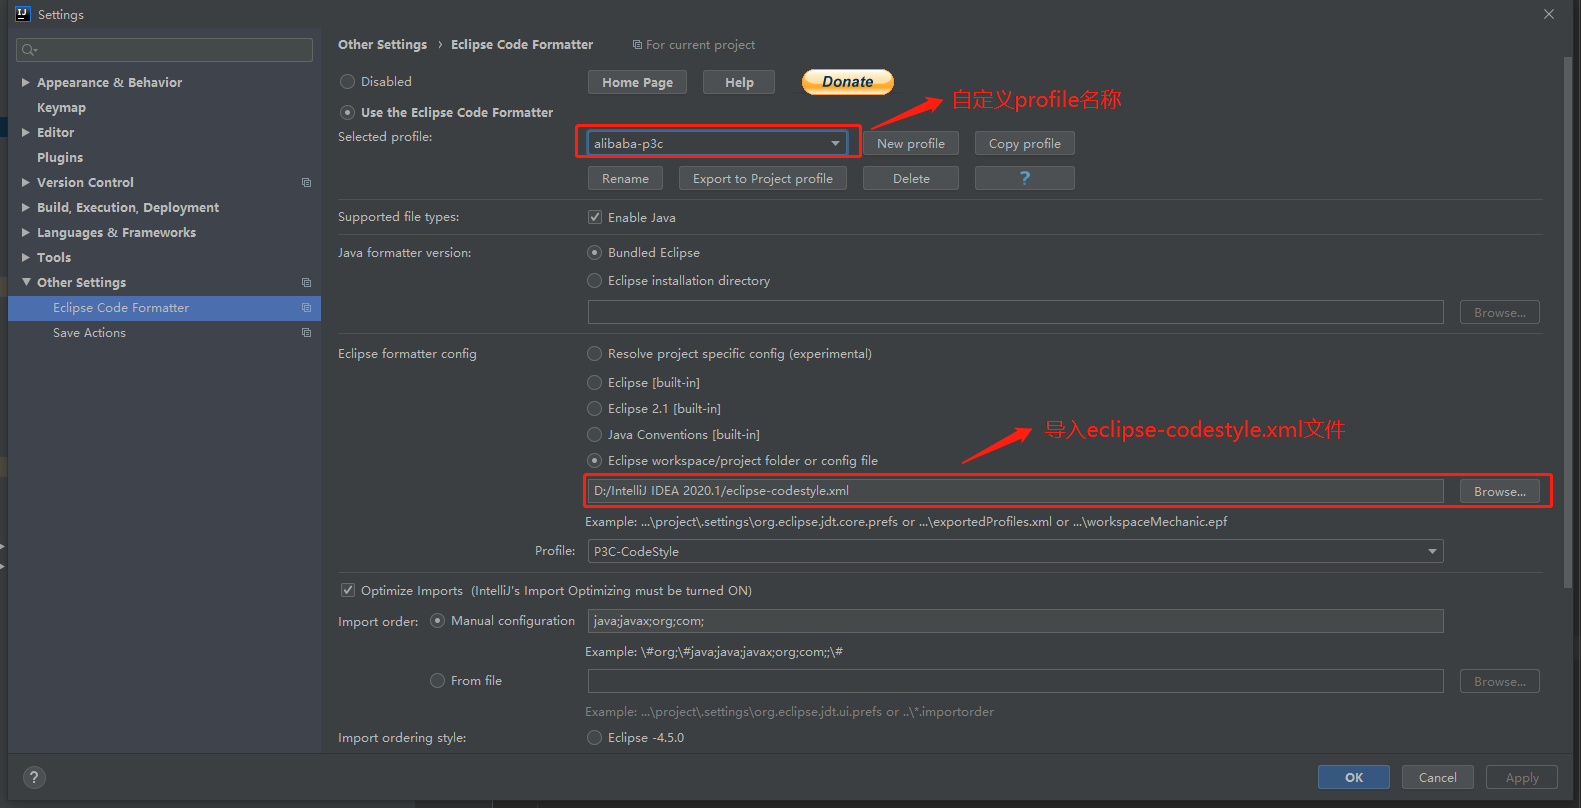This screenshot has height=808, width=1581.
Task: Open the P3C-CodeStyle profile dropdown
Action: click(x=1015, y=551)
